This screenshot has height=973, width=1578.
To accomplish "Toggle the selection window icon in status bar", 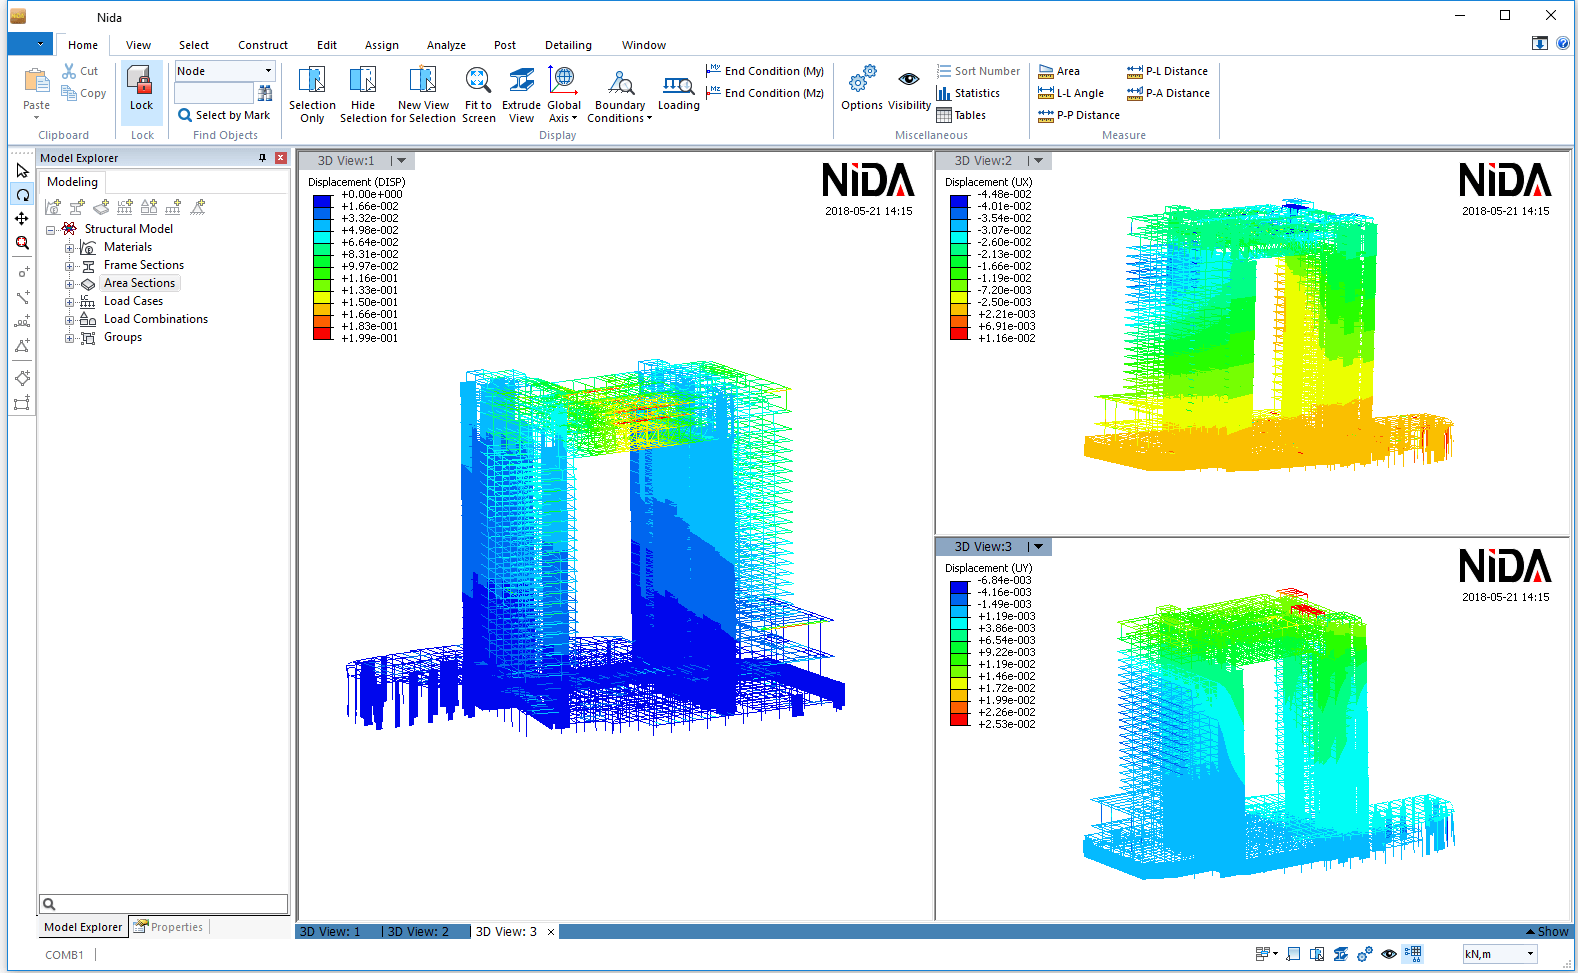I will pyautogui.click(x=1317, y=954).
